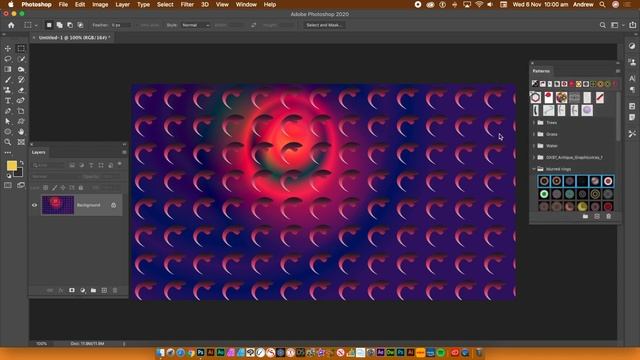Choose Add to selection mode

coord(60,25)
